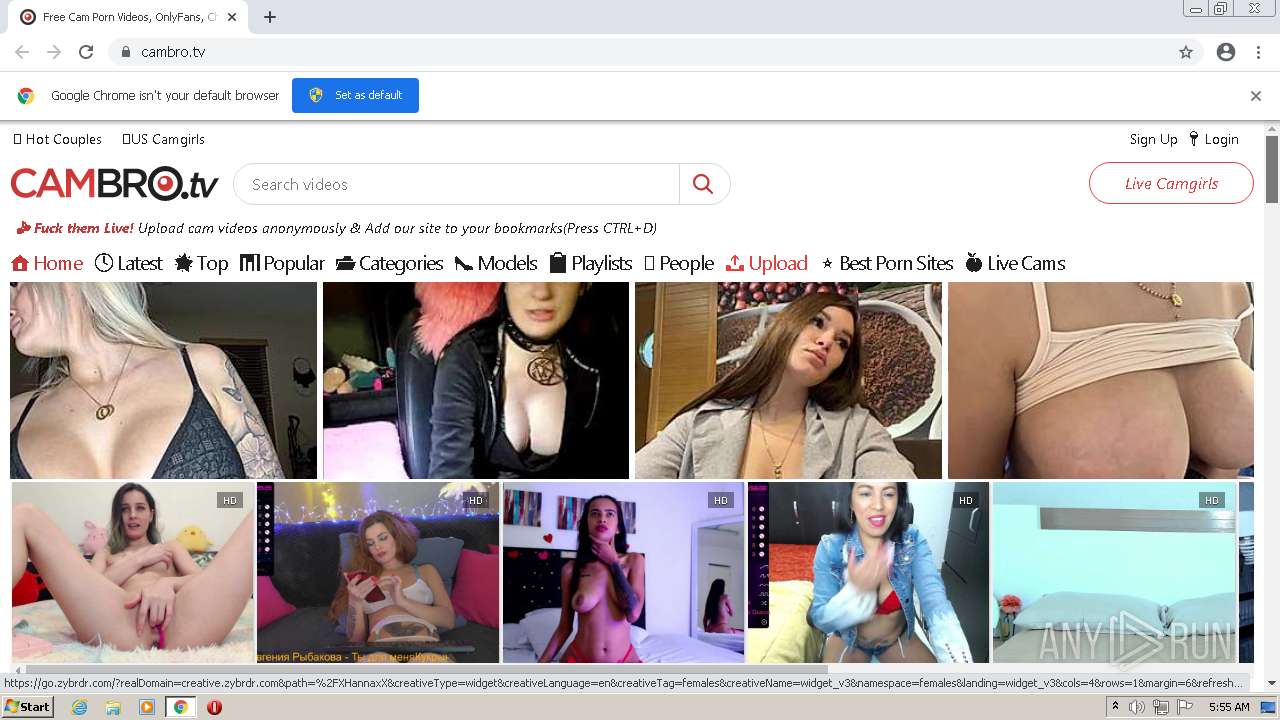Open the Live Cams nav item
1280x720 pixels.
coord(1015,263)
